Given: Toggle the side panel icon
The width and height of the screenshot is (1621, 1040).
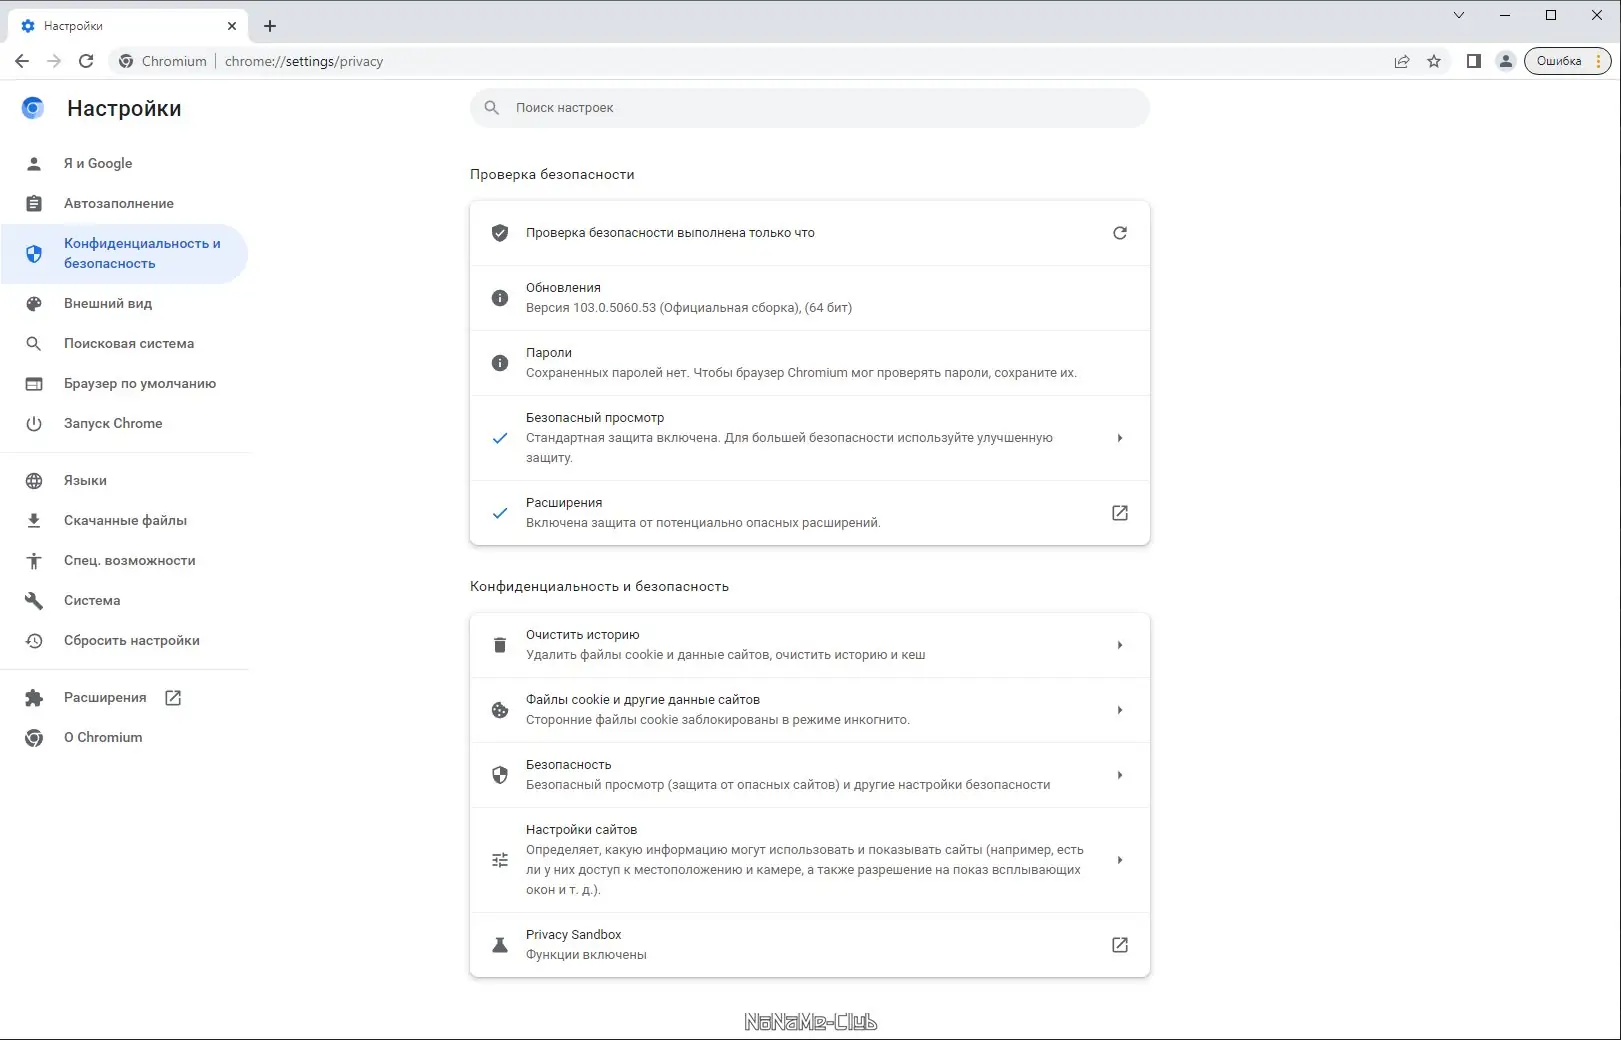Looking at the screenshot, I should (1473, 61).
